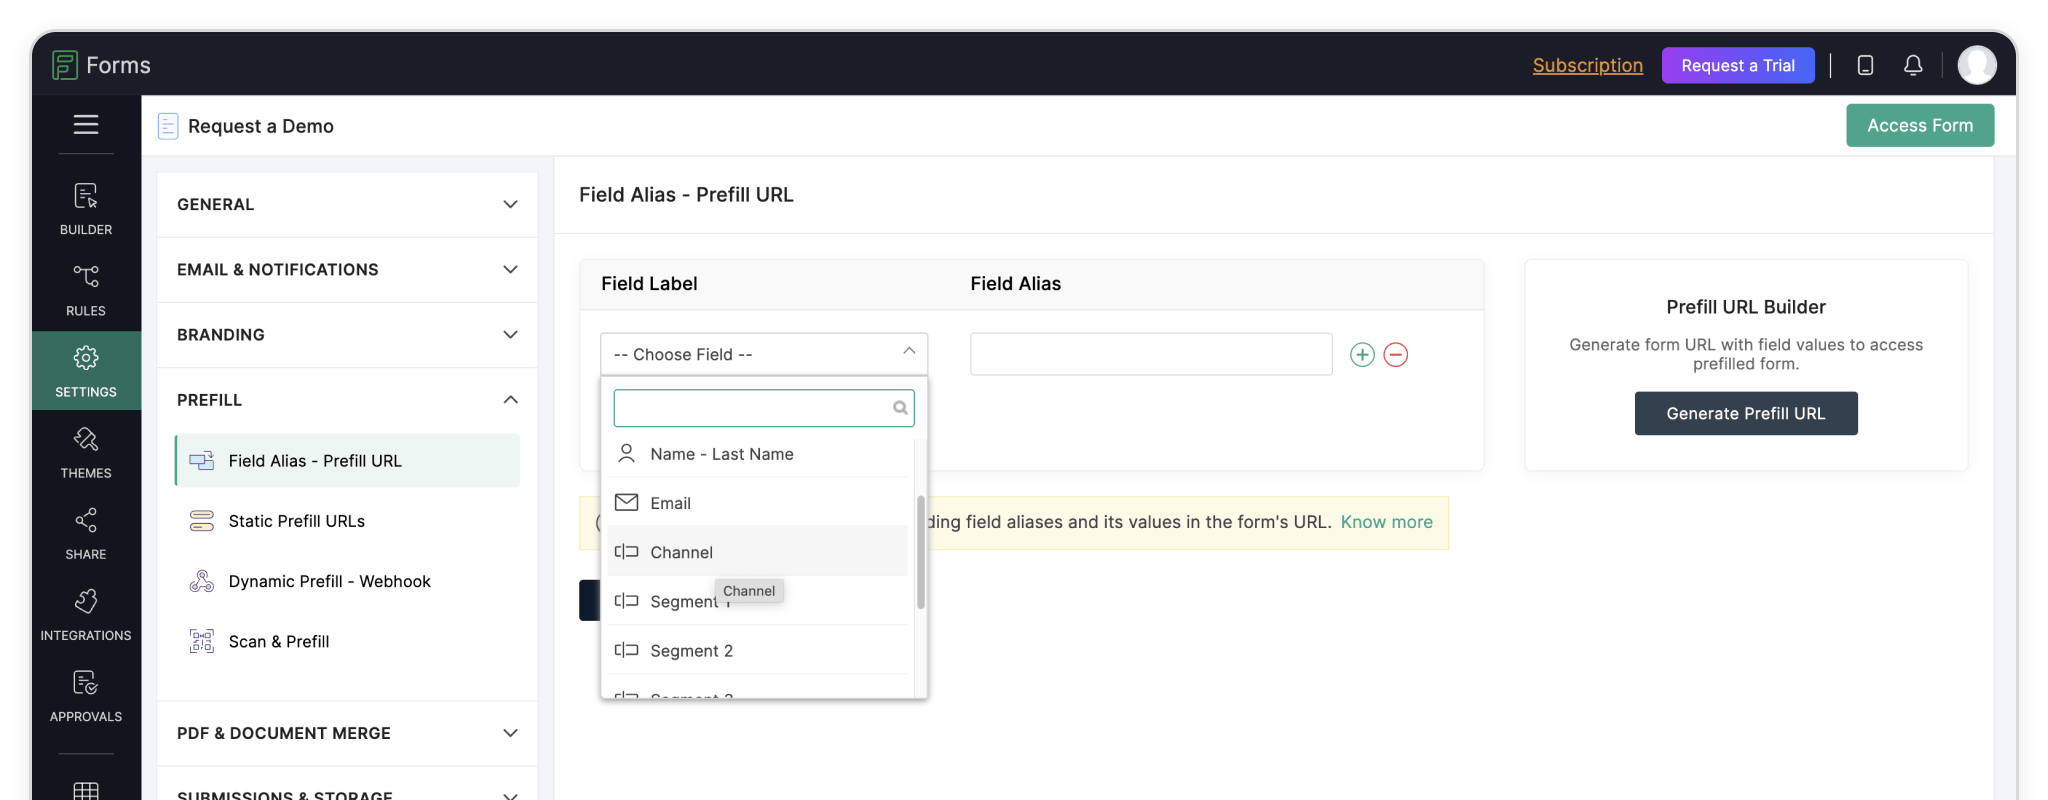Screen dimensions: 2048x800
Task: Choose Channel from the field list
Action: coord(758,551)
